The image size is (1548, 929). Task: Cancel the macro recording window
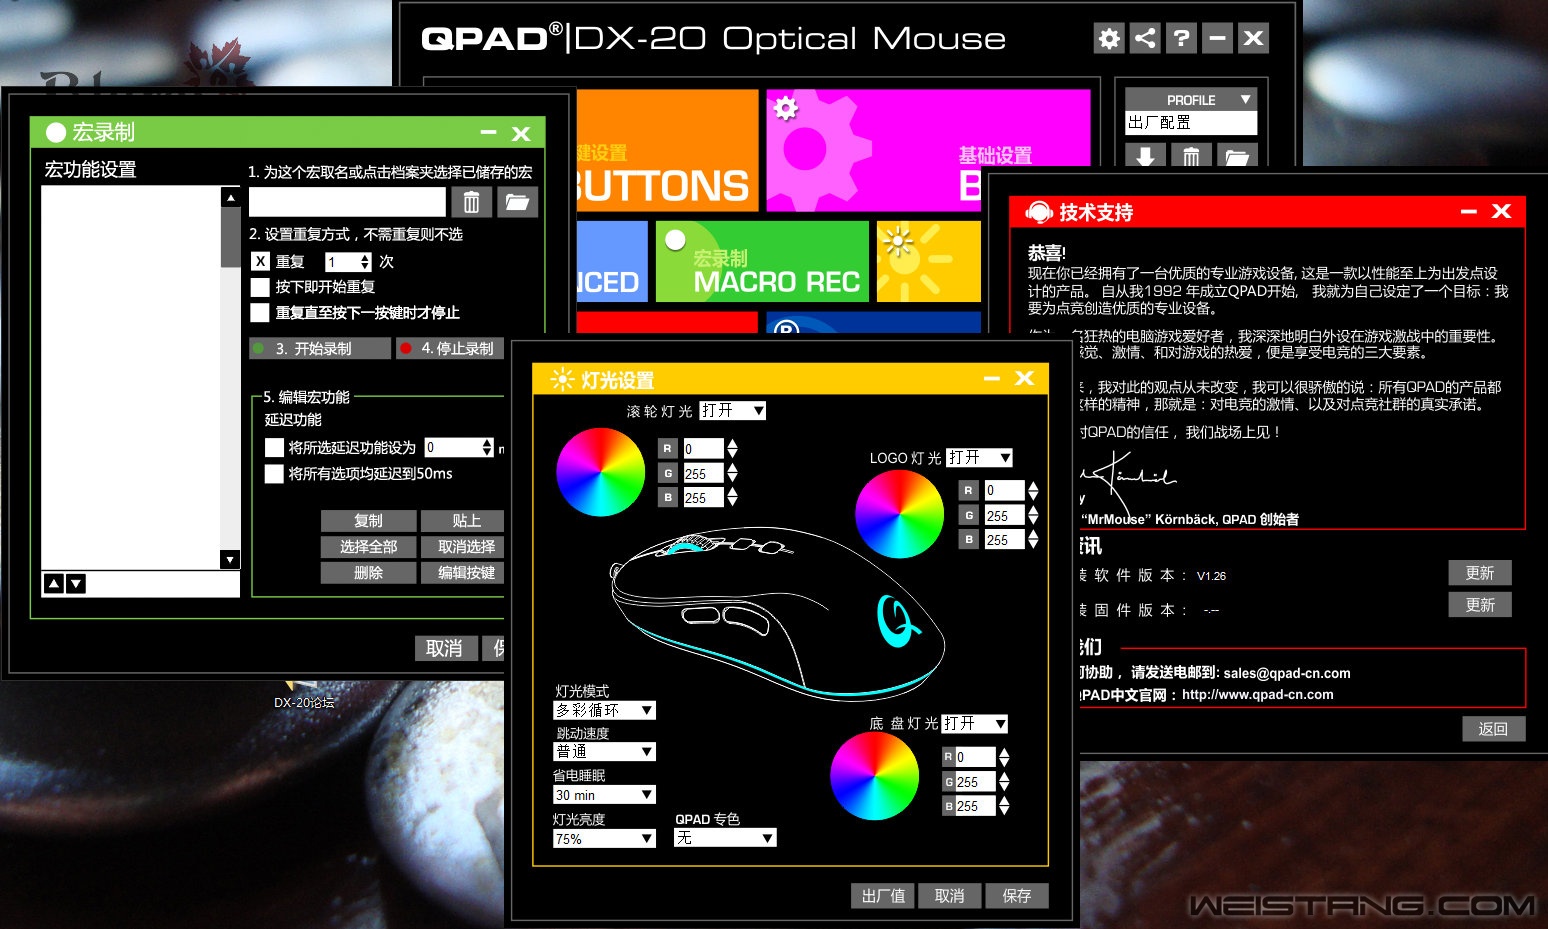(x=444, y=648)
